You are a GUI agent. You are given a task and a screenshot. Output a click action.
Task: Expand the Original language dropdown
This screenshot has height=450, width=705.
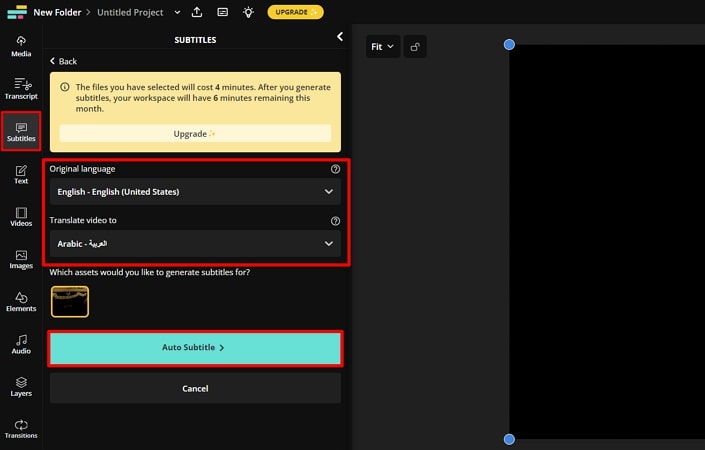point(195,191)
